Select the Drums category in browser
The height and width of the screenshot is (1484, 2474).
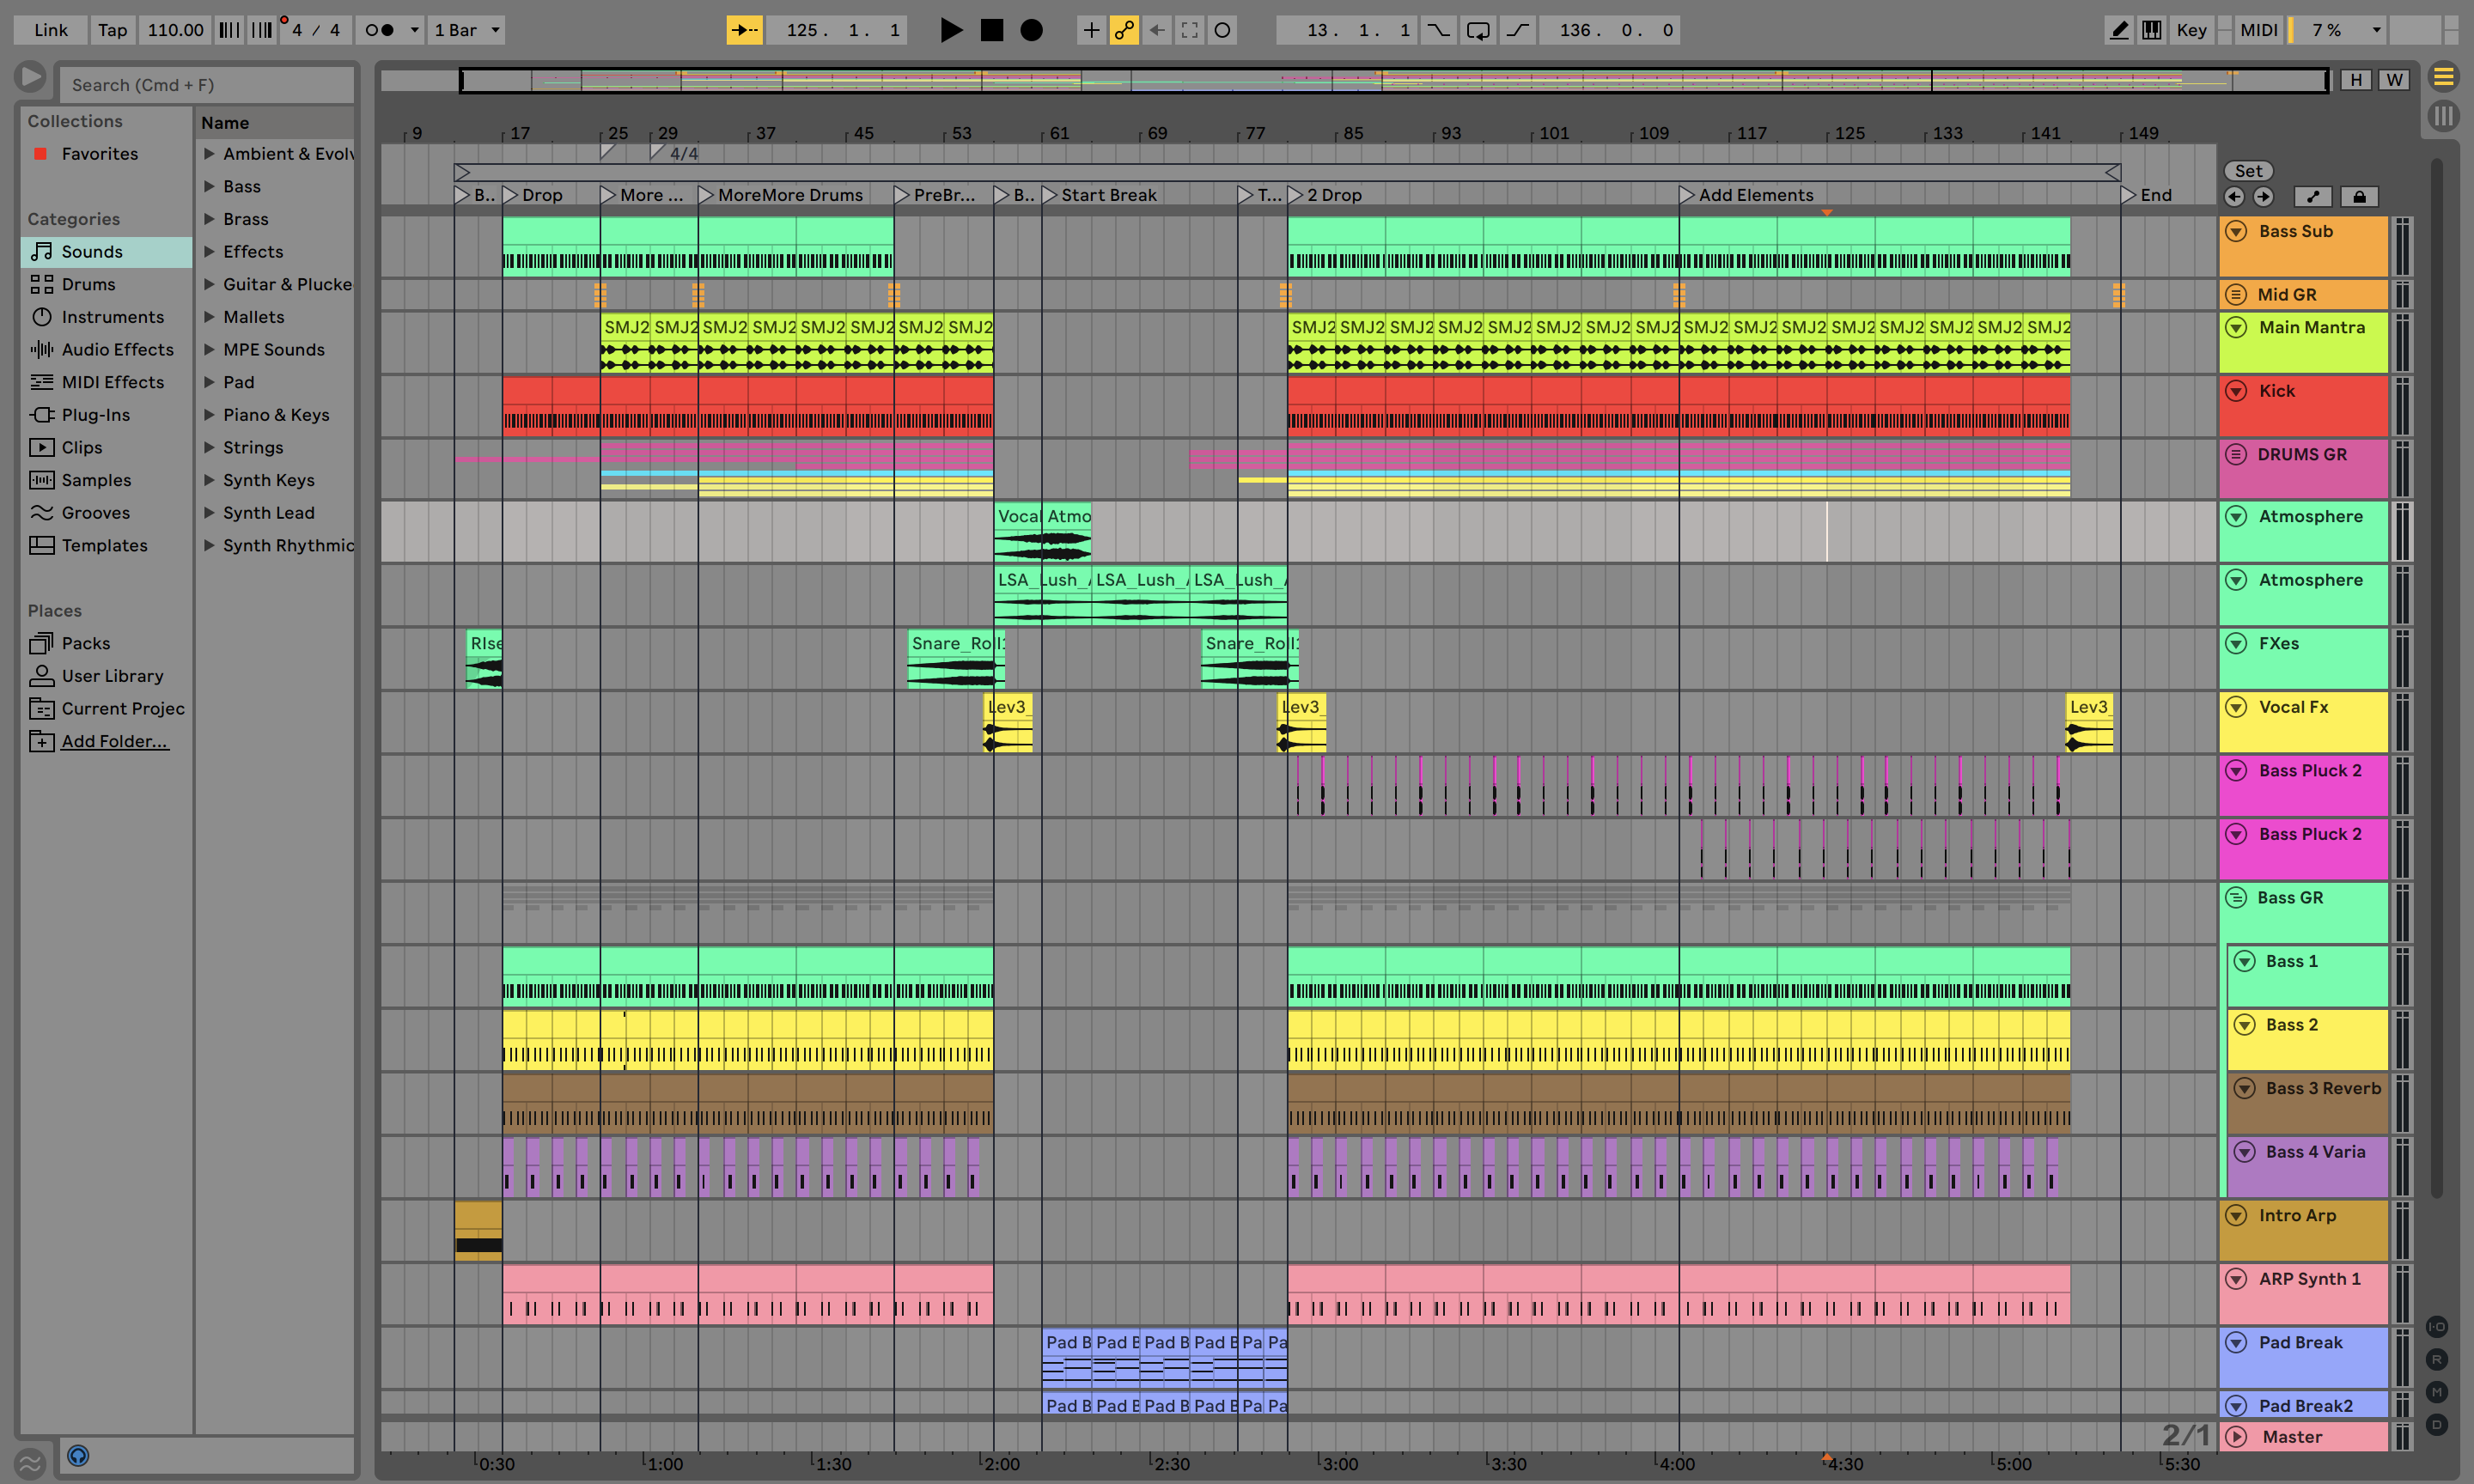pyautogui.click(x=88, y=284)
